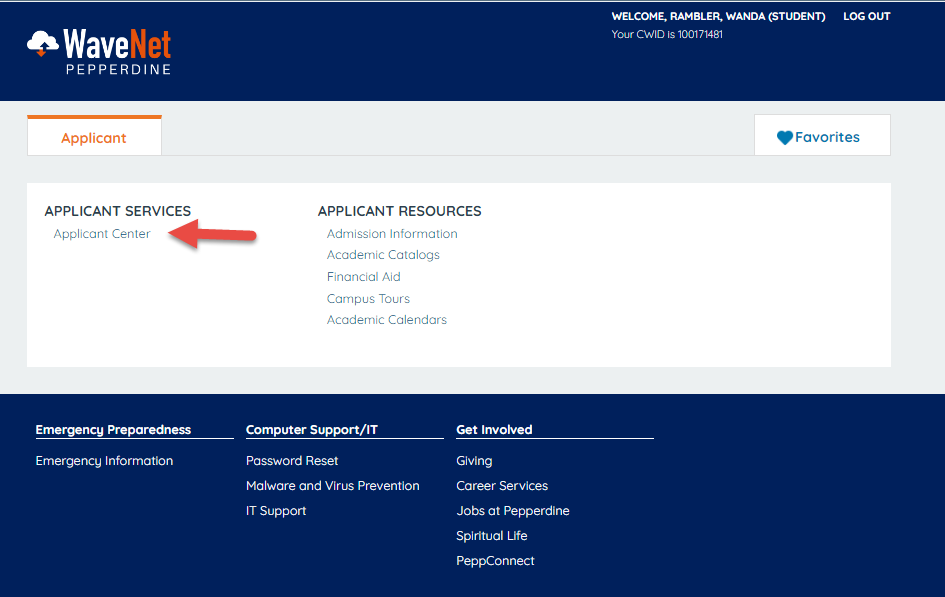Open the Favorites button
945x597 pixels.
click(821, 137)
